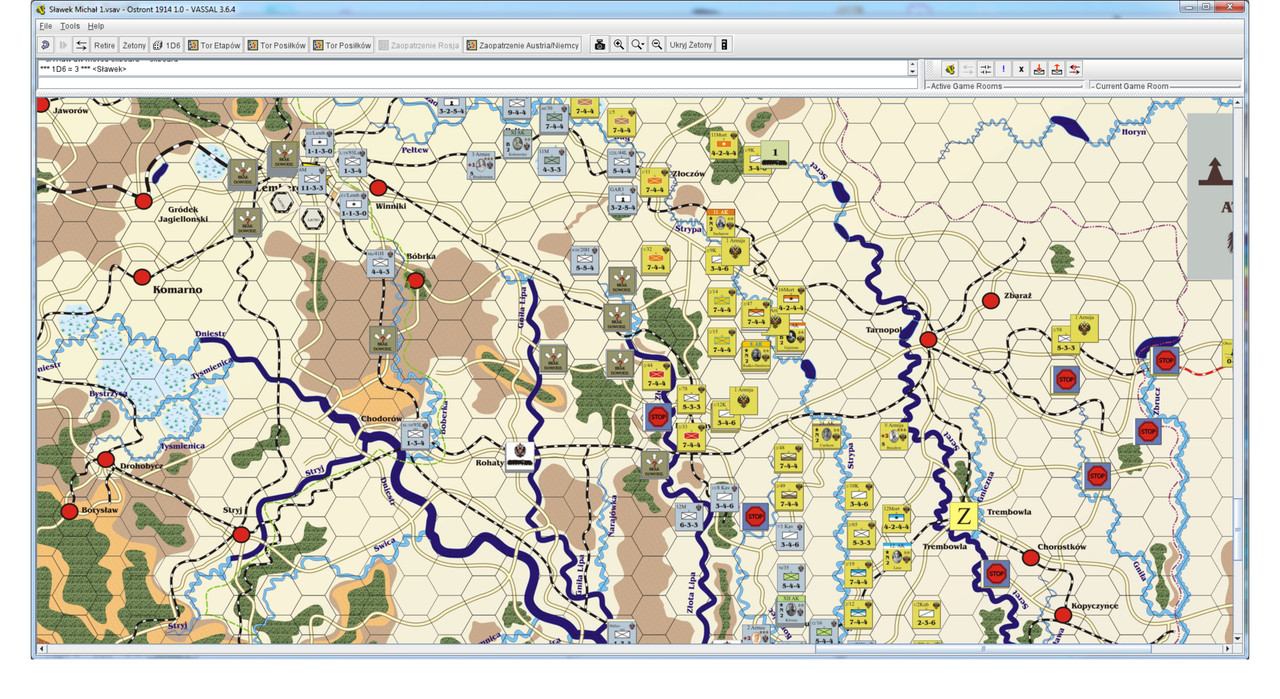Click the 'Komarno' map label

click(x=178, y=290)
